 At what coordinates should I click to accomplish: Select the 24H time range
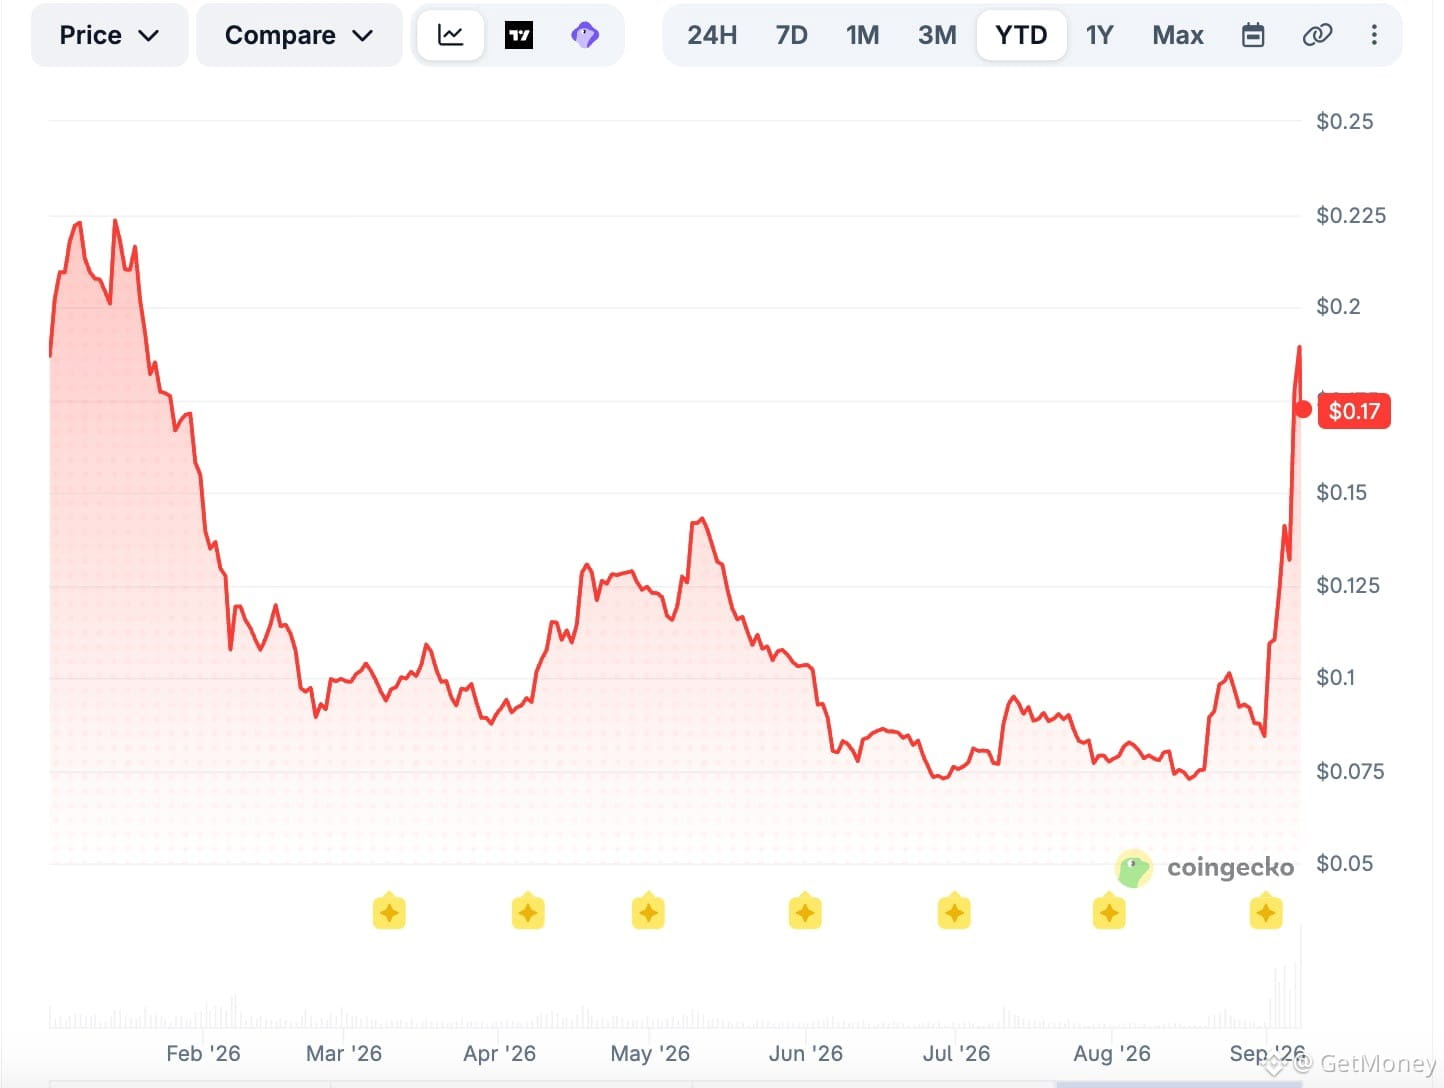712,36
